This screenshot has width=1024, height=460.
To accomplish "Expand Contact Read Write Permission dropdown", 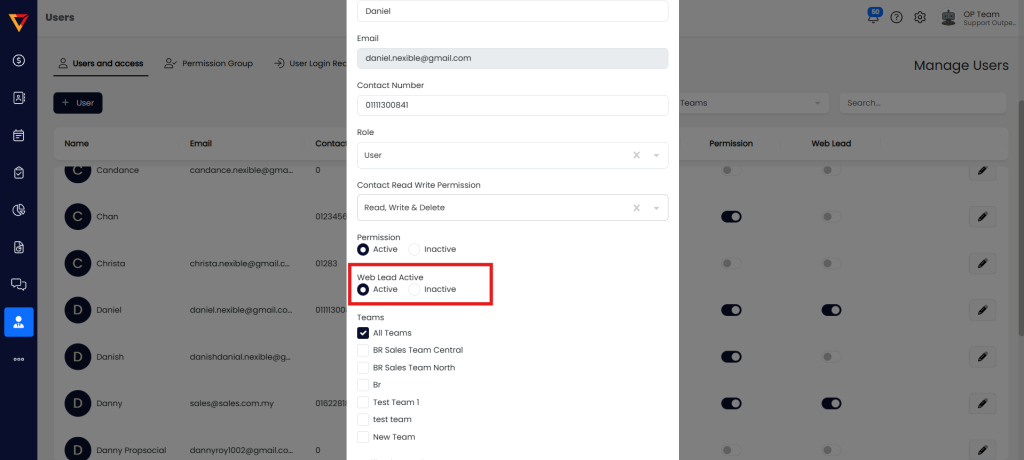I will tap(656, 208).
